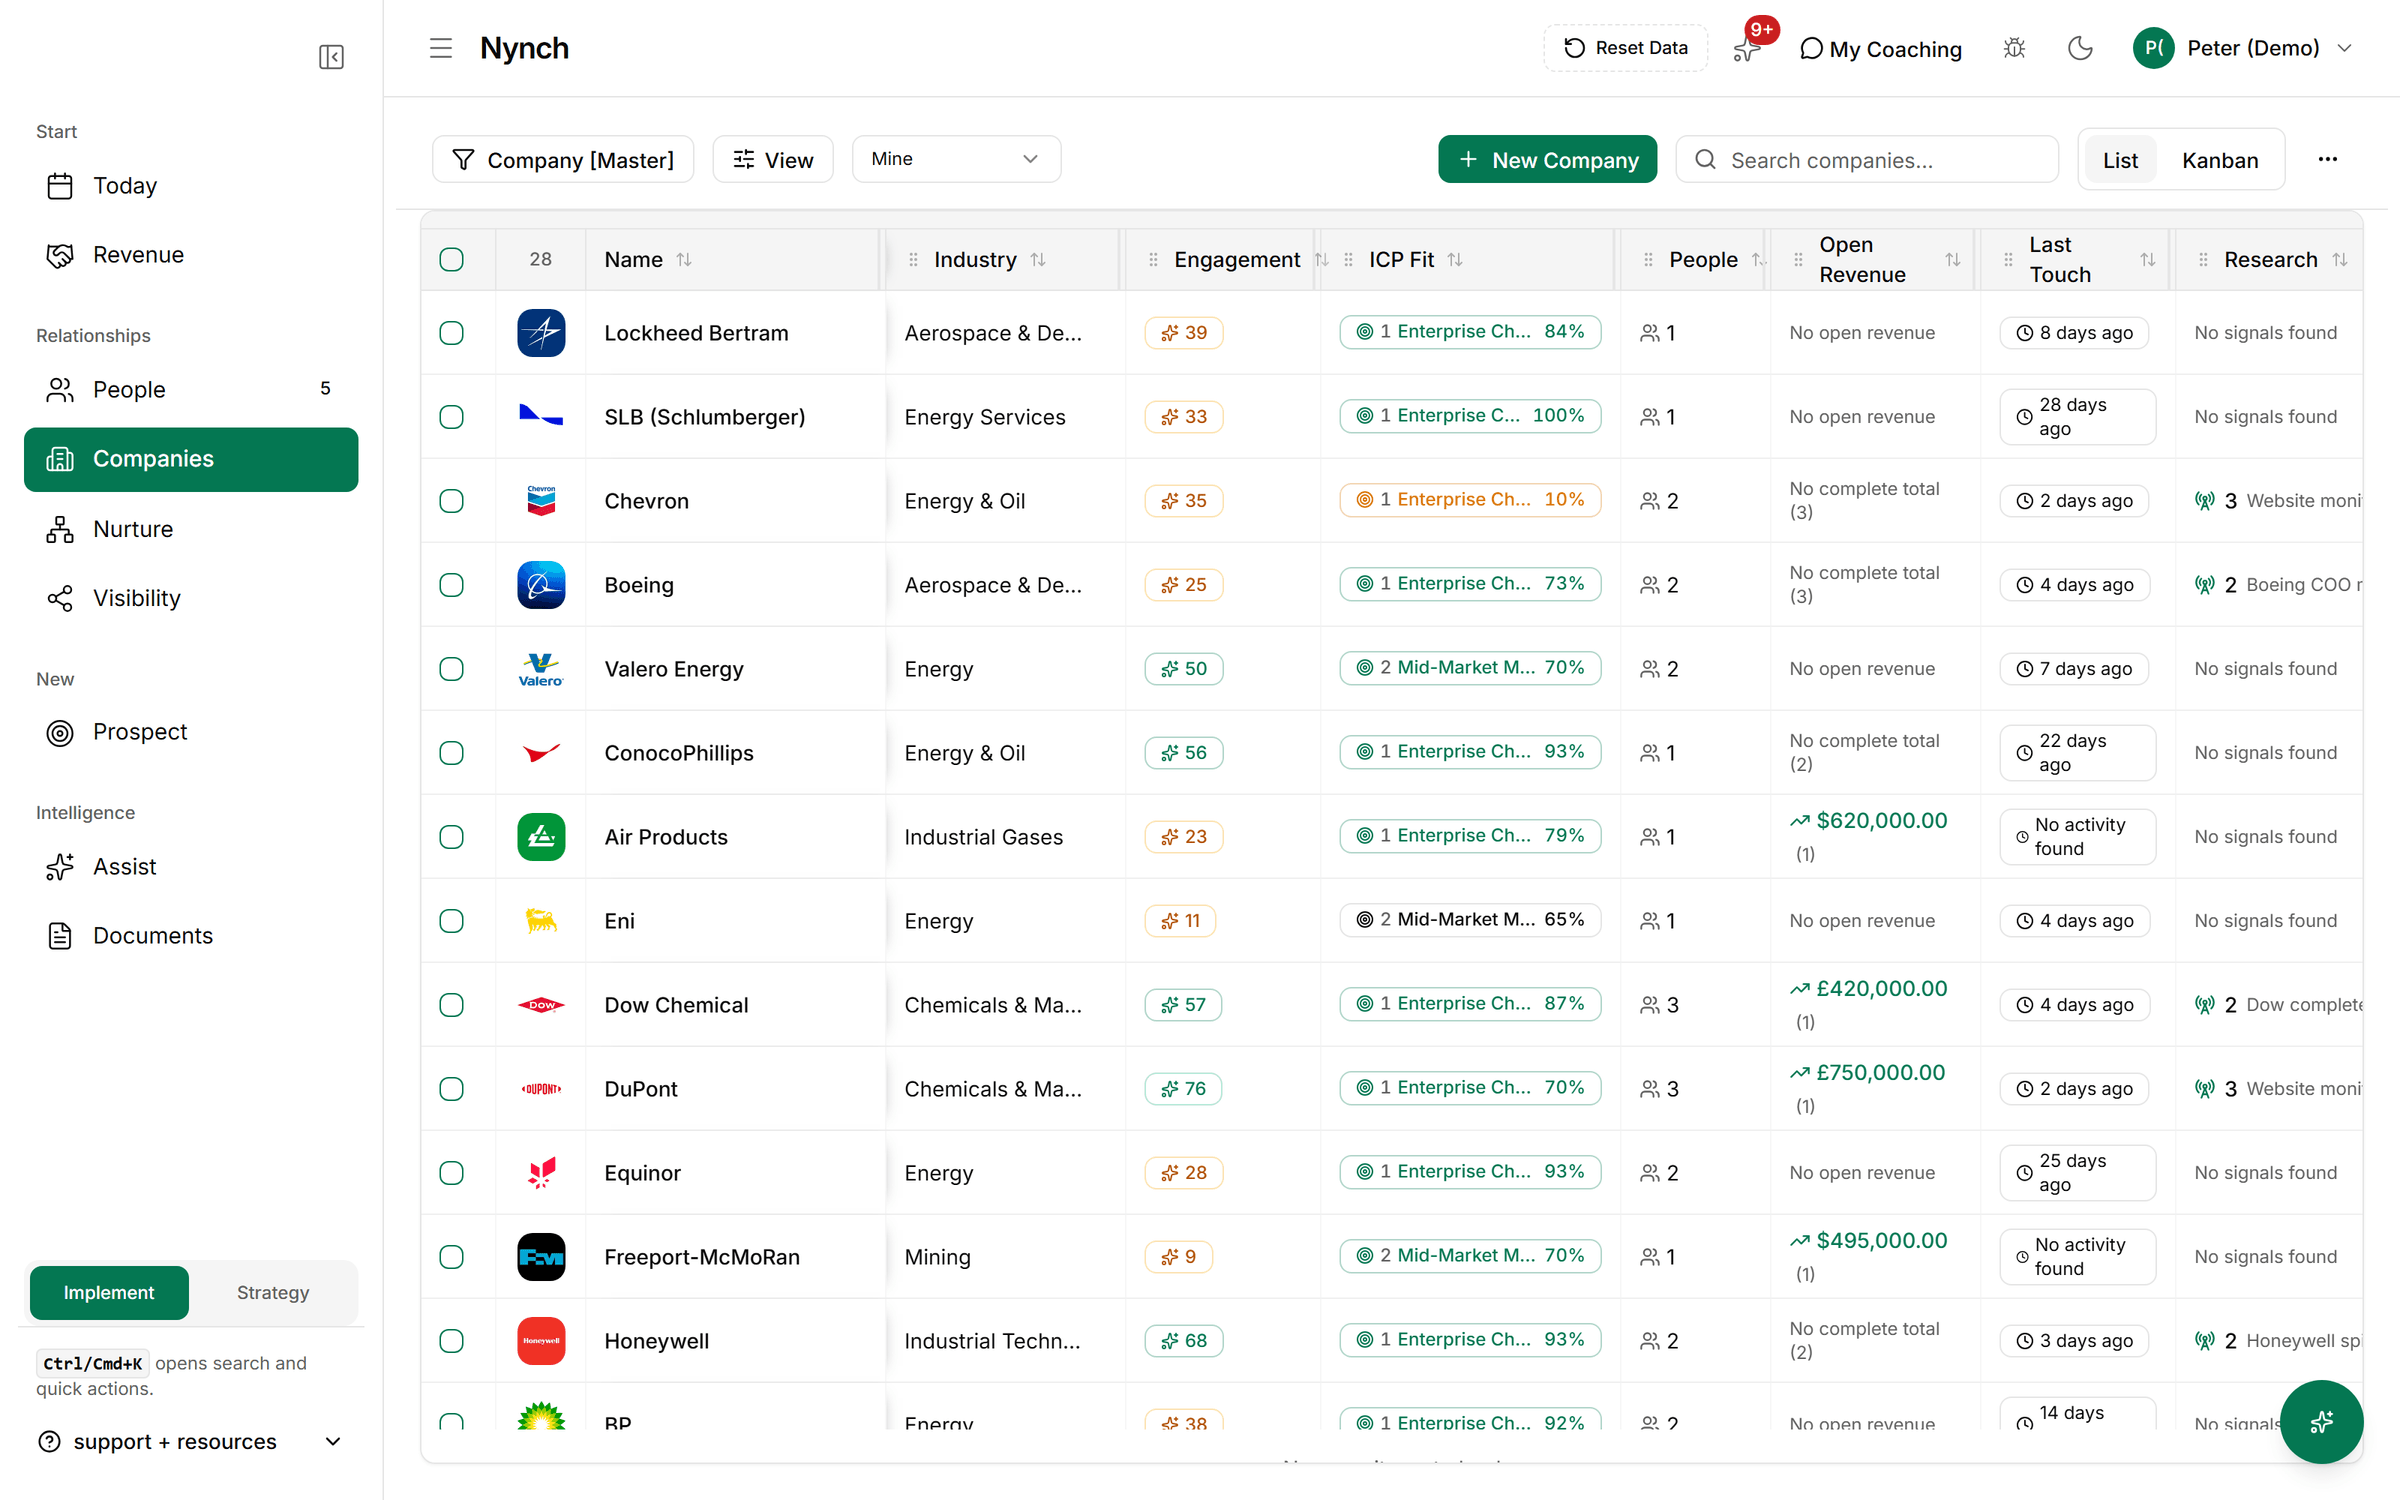This screenshot has width=2400, height=1500.
Task: Click the bug report icon
Action: (x=2014, y=48)
